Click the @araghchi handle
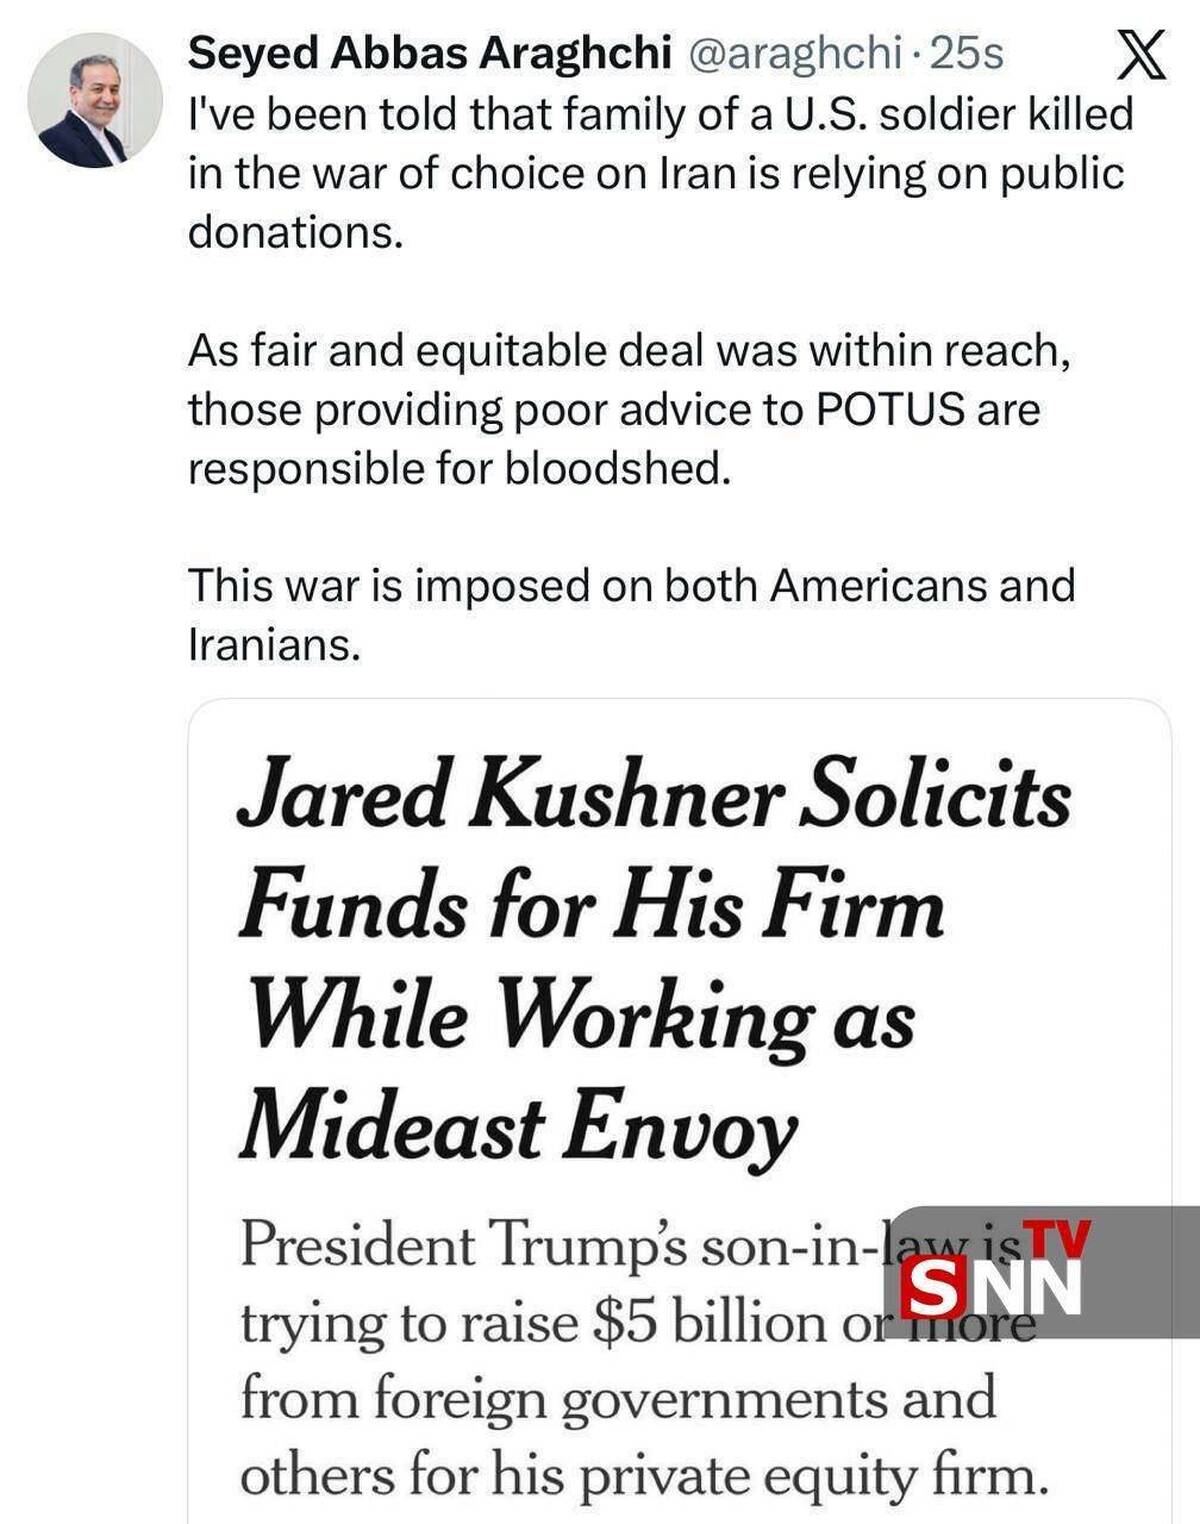1200x1524 pixels. [795, 53]
